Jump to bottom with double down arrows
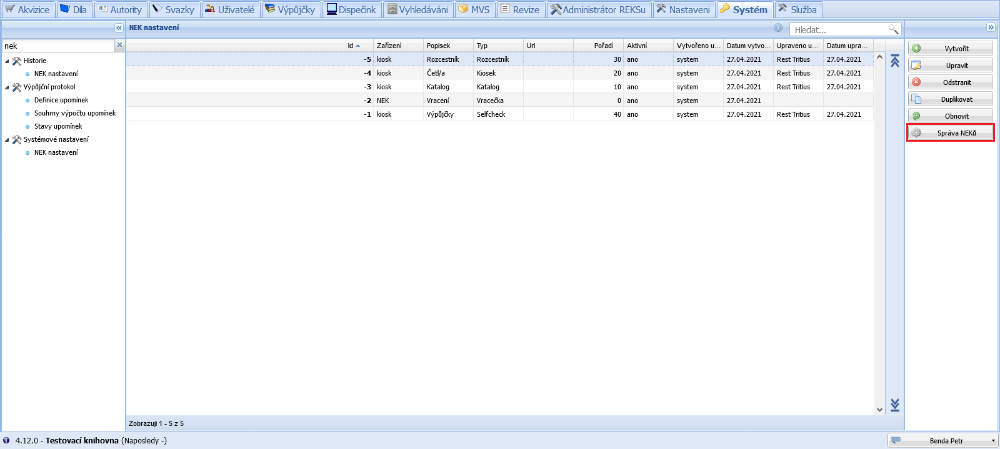This screenshot has height=449, width=1000. click(x=895, y=405)
